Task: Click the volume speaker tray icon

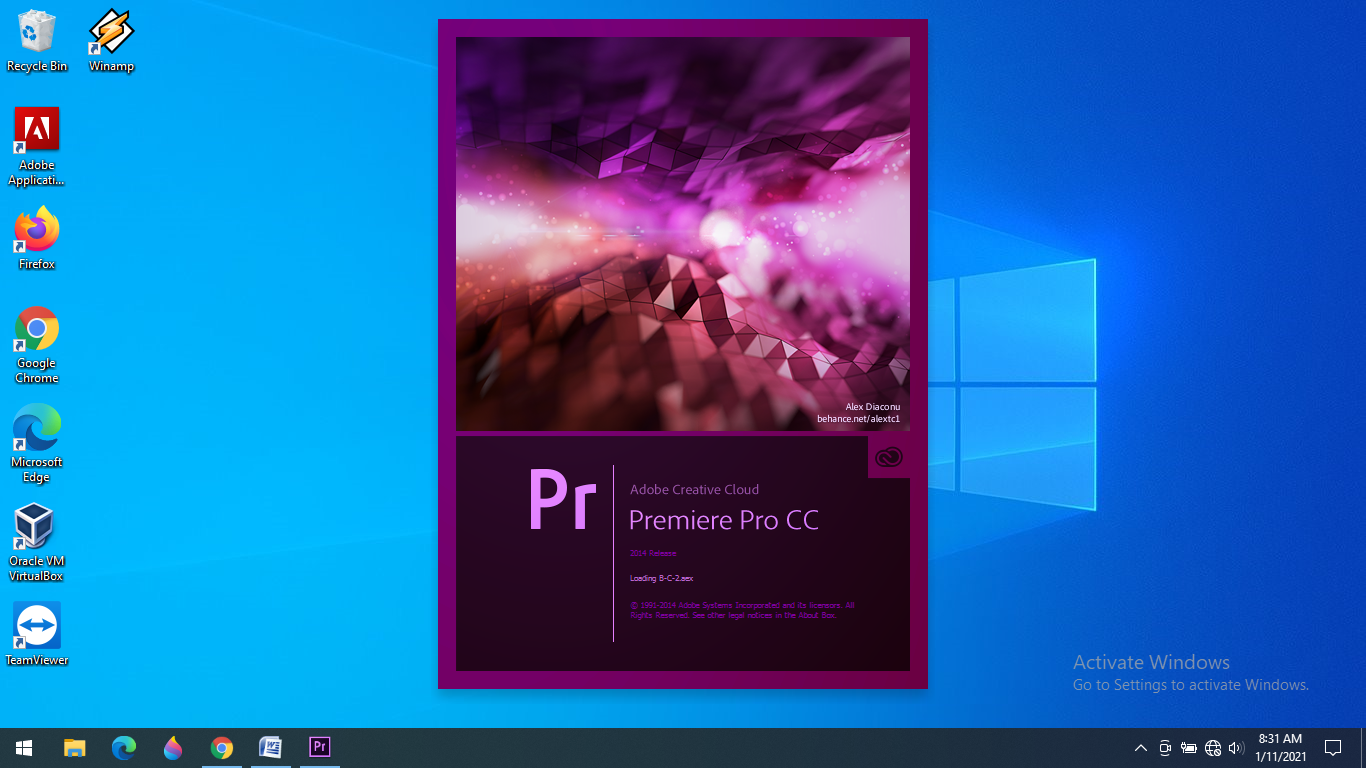Action: coord(1236,748)
